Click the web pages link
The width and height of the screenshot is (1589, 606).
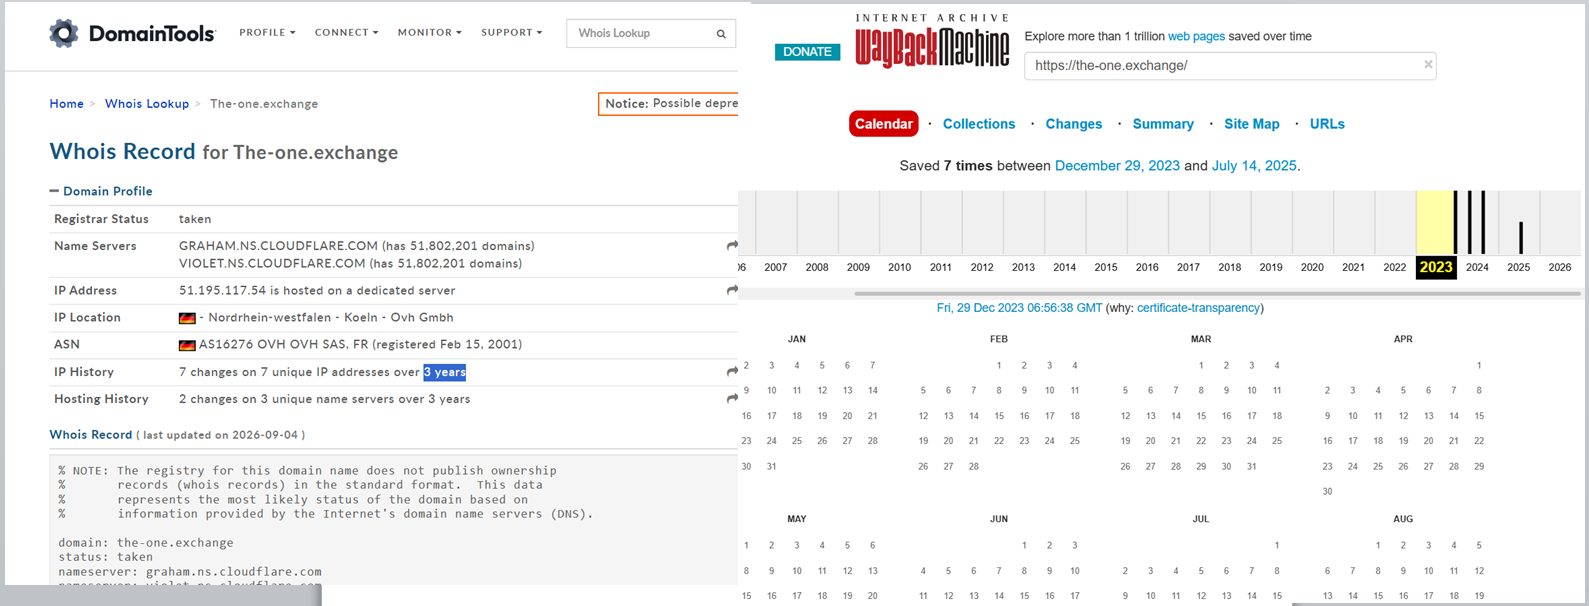[x=1197, y=36]
